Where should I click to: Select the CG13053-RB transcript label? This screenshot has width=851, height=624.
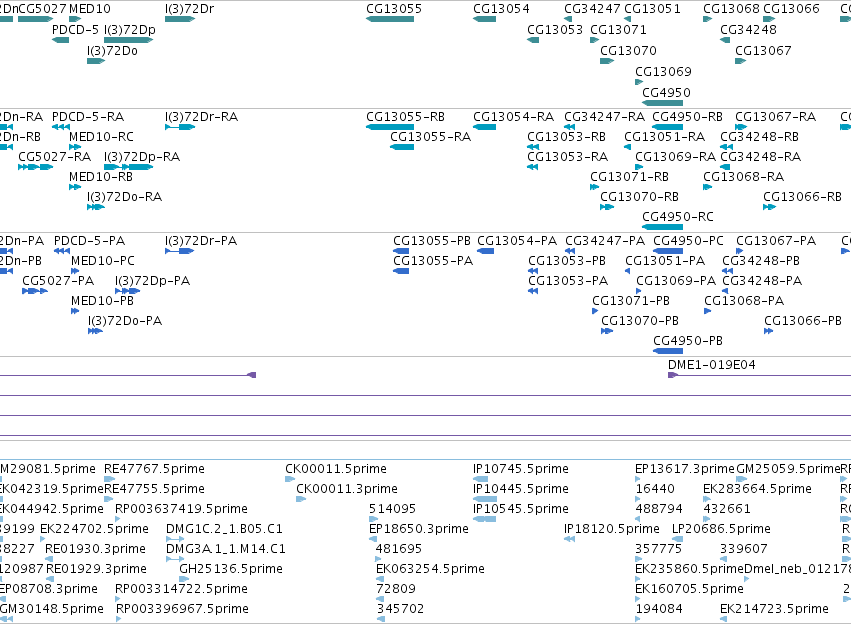[x=566, y=137]
